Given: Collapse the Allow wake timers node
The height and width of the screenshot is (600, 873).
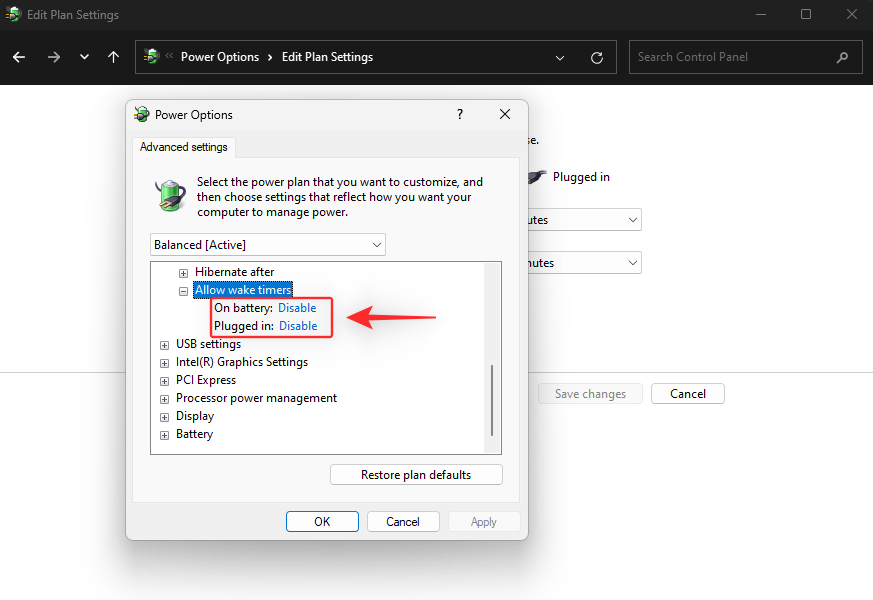Looking at the screenshot, I should point(183,291).
